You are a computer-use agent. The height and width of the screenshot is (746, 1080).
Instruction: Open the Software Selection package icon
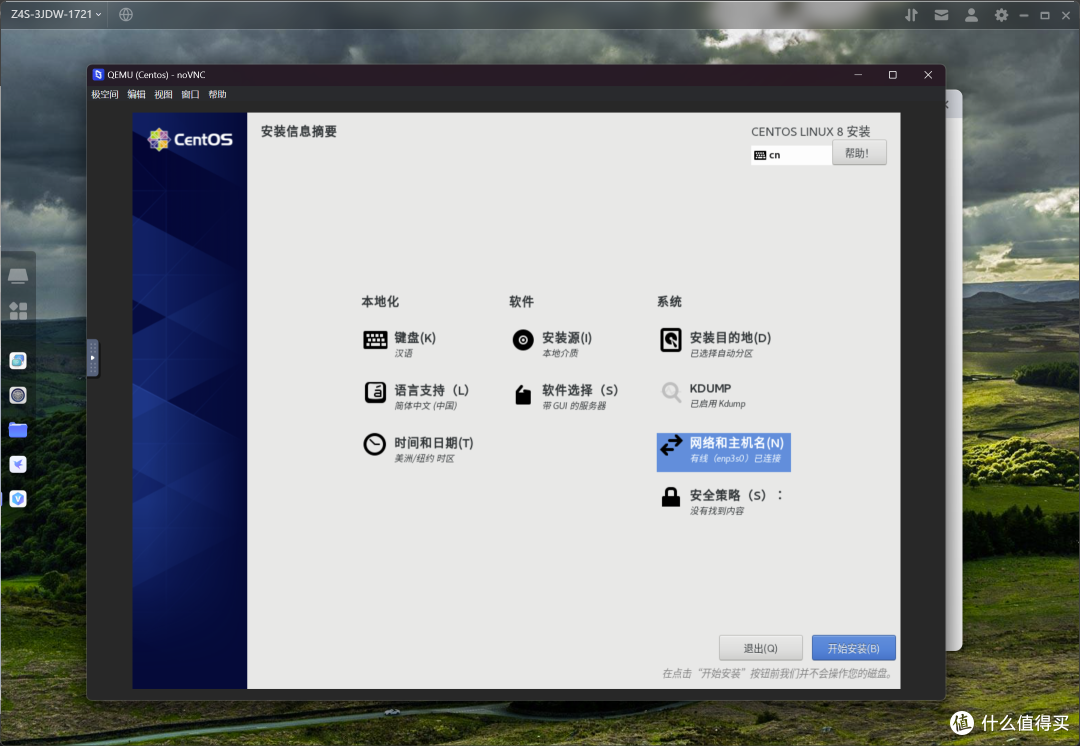523,394
